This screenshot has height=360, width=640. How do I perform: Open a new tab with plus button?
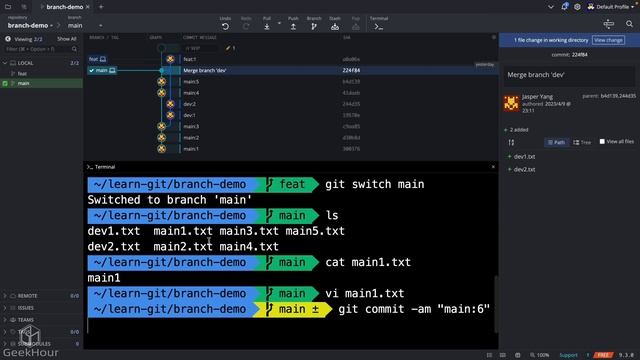point(101,7)
